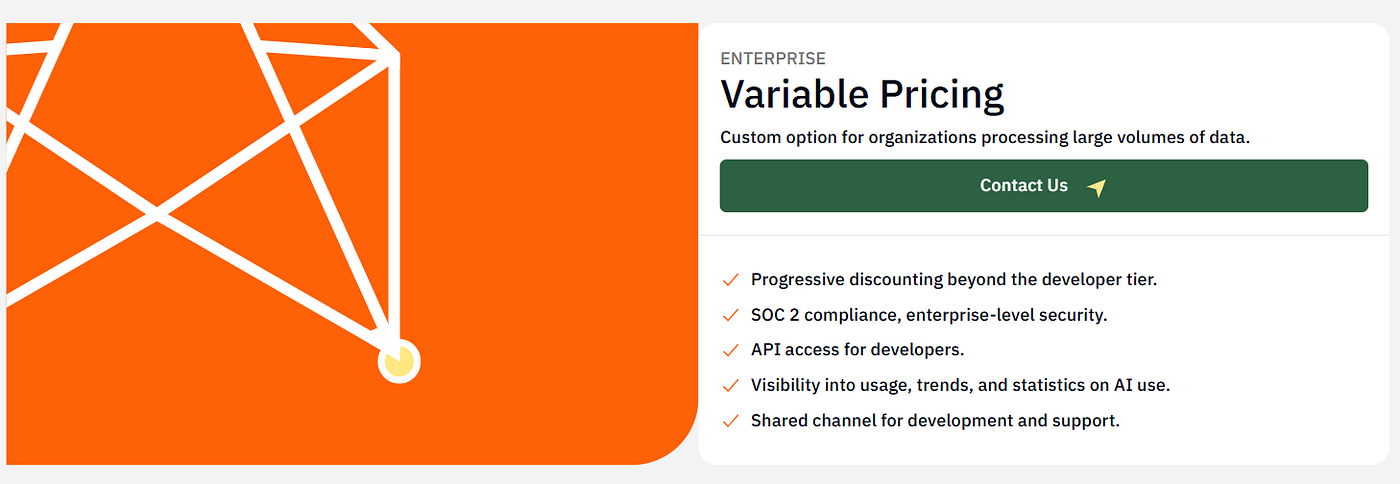The width and height of the screenshot is (1400, 484).
Task: Click the Shared channel support text
Action: (935, 420)
